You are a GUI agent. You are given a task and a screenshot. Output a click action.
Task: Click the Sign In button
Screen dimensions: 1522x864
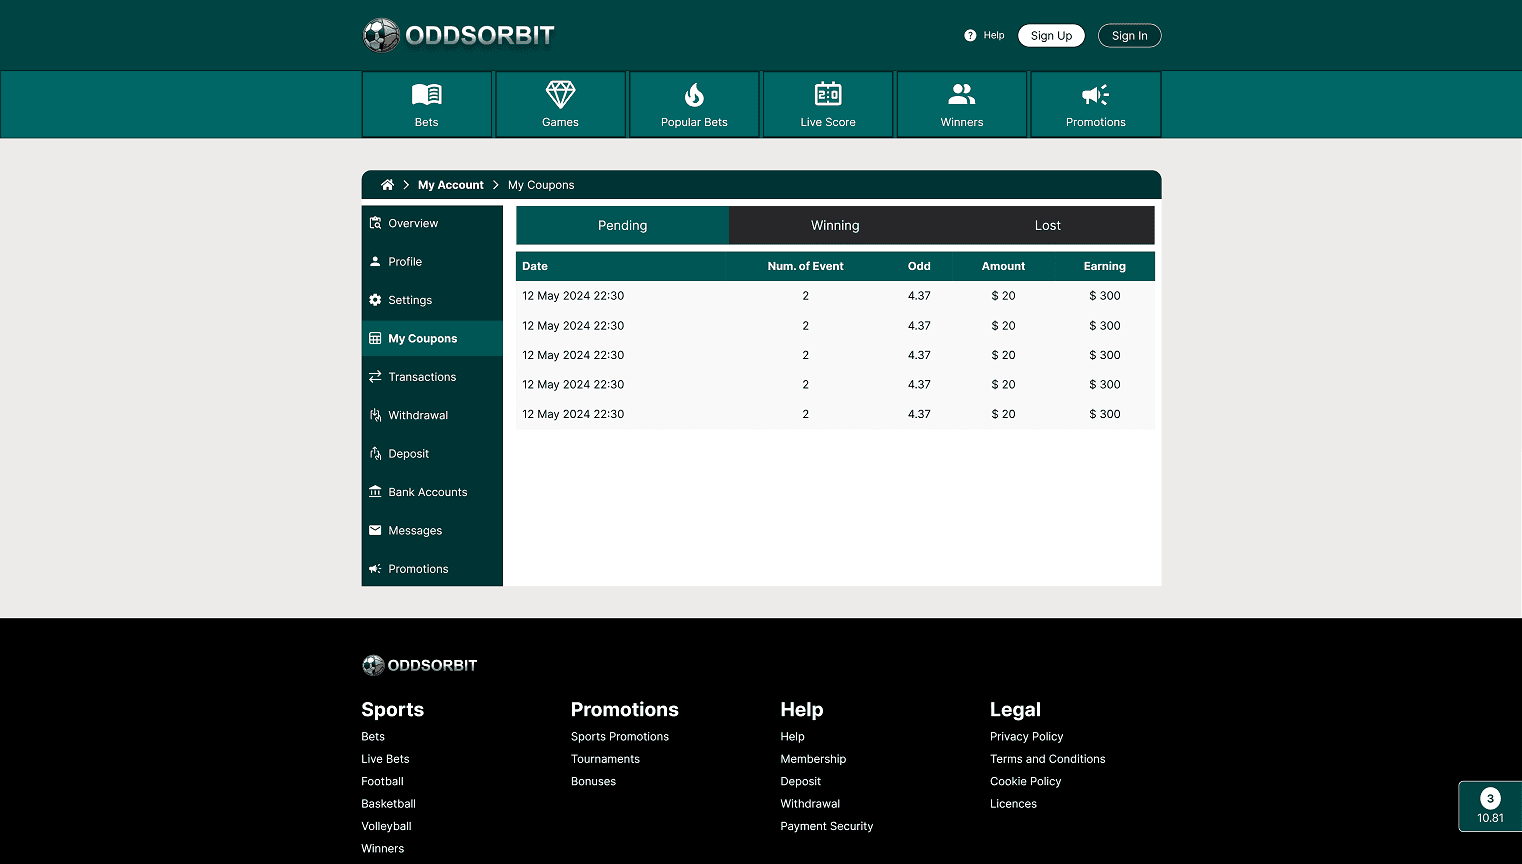pos(1130,35)
